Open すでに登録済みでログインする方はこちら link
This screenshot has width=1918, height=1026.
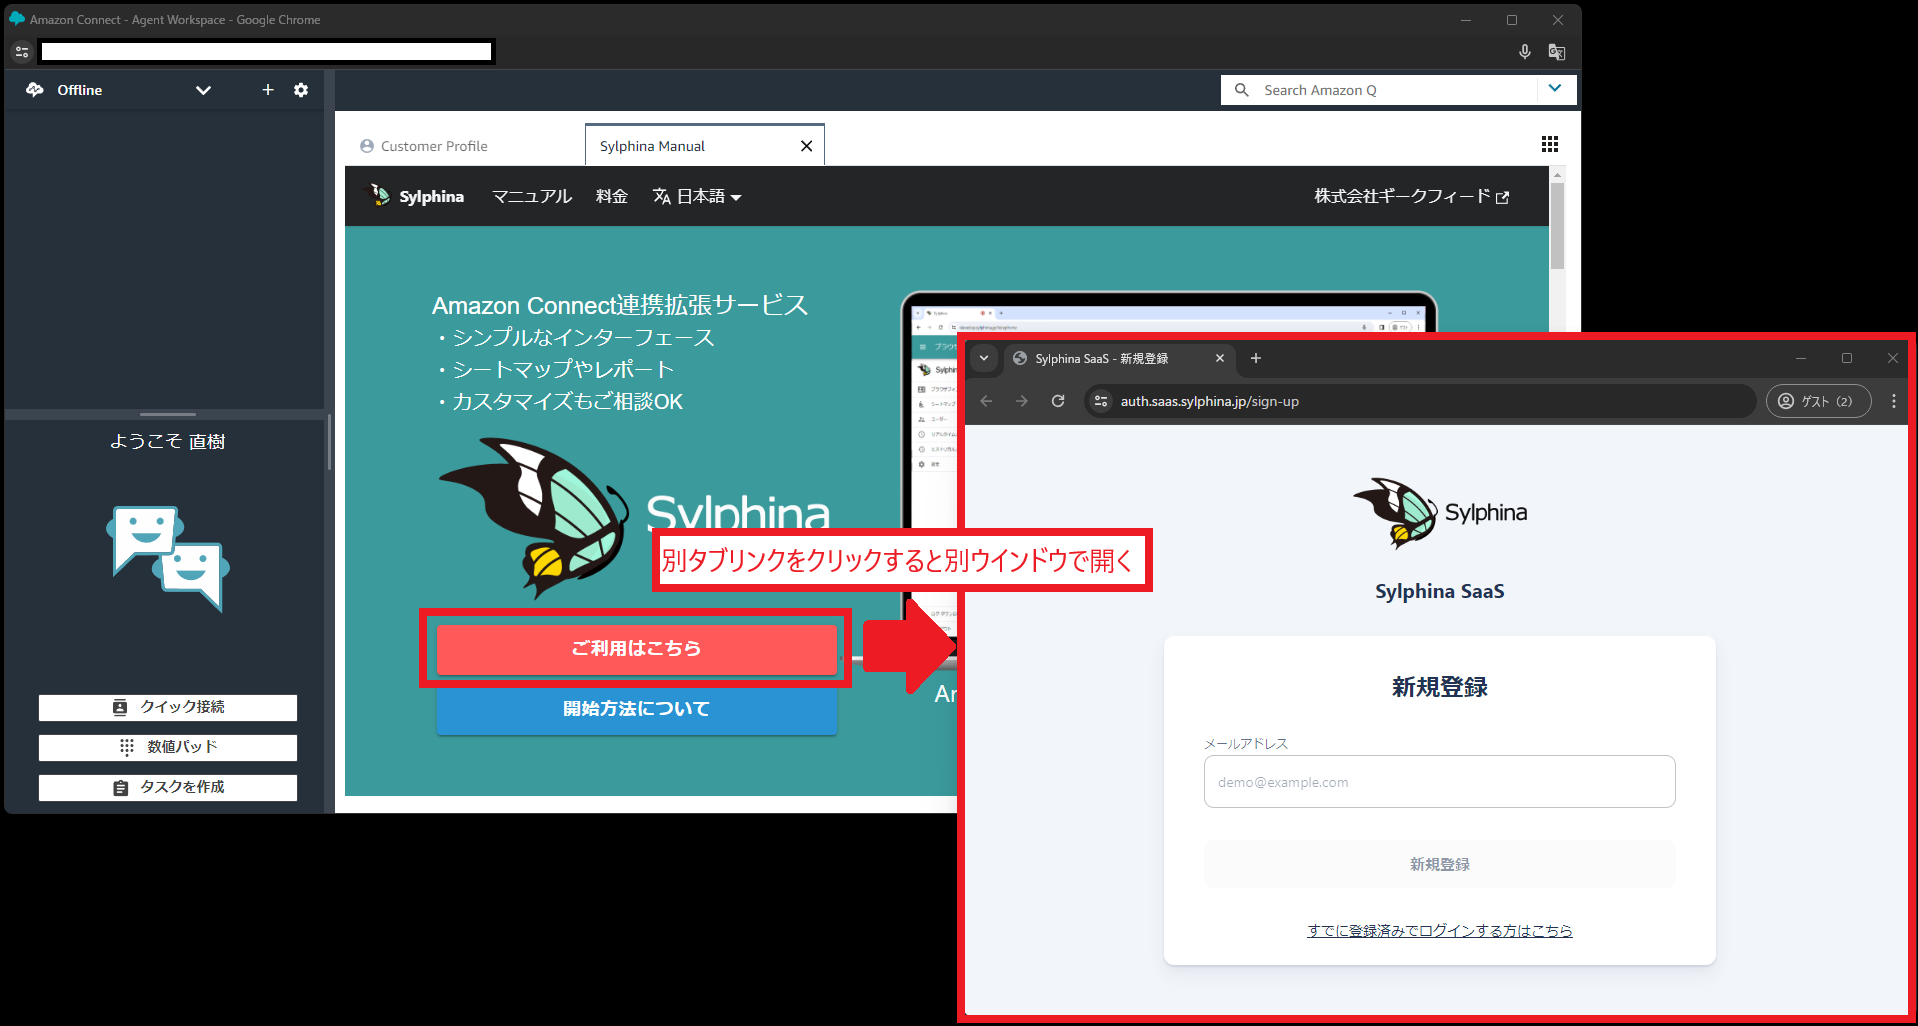(x=1440, y=931)
